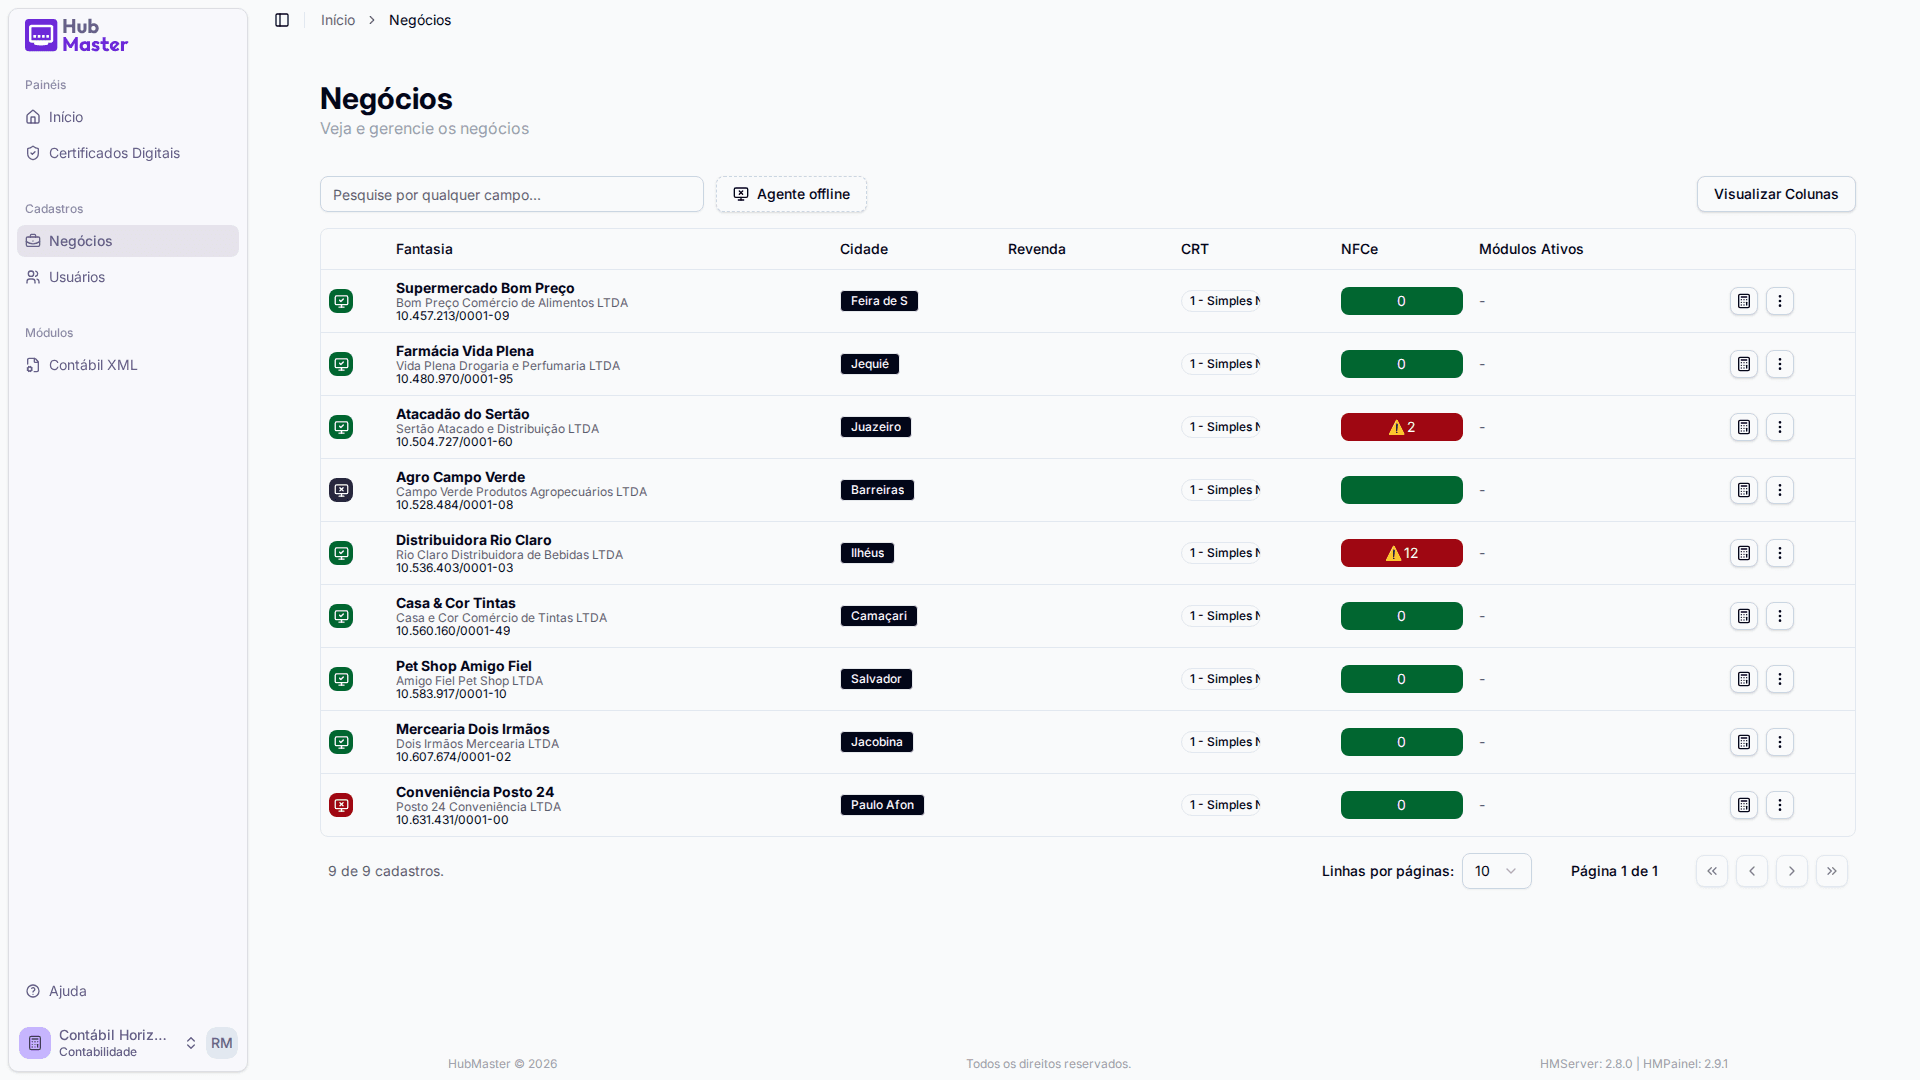Open calculator icon for Conveniência Posto 24
Image resolution: width=1920 pixels, height=1080 pixels.
[x=1744, y=805]
